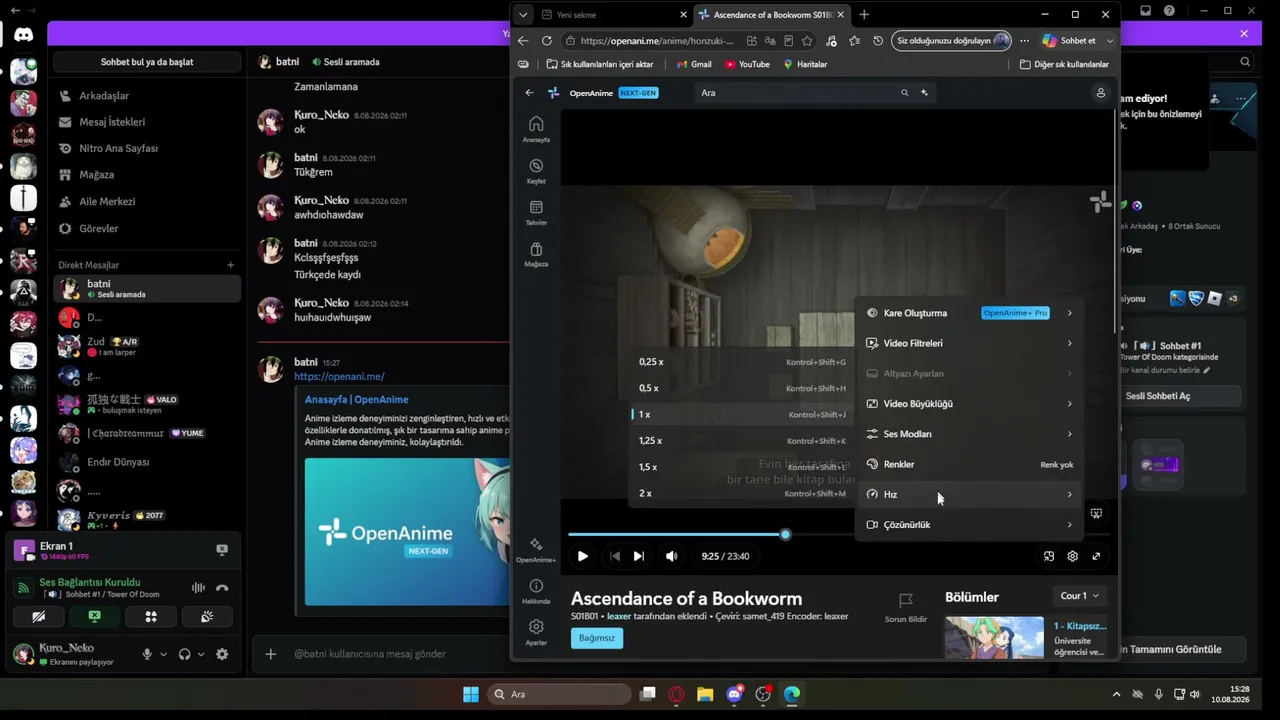Click the Sorun Bildir flag icon
Viewport: 1280px width, 720px height.
(x=906, y=601)
